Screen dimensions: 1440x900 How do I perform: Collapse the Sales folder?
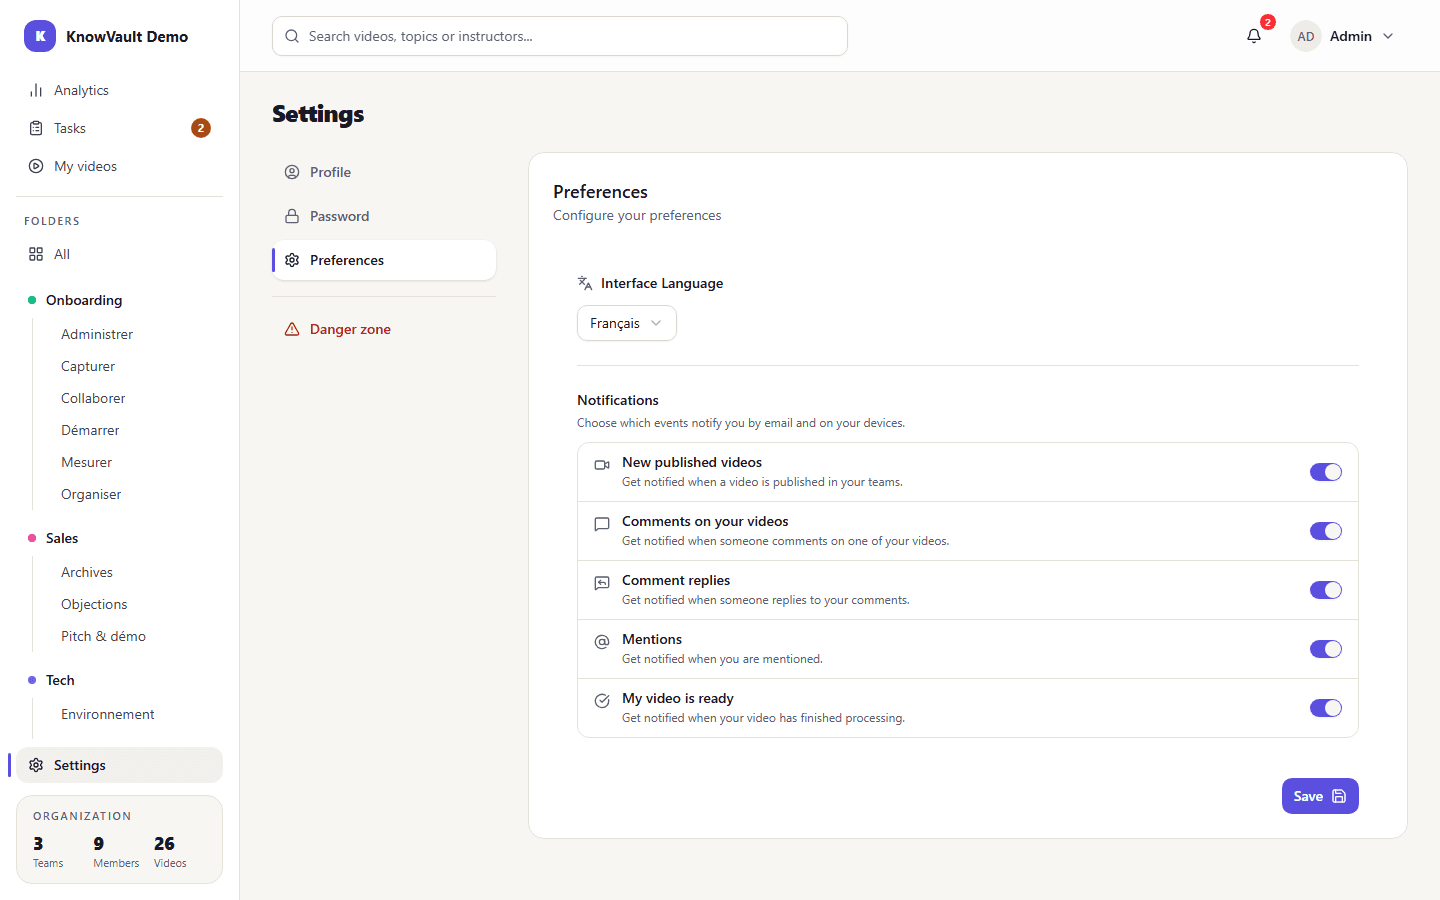[62, 538]
